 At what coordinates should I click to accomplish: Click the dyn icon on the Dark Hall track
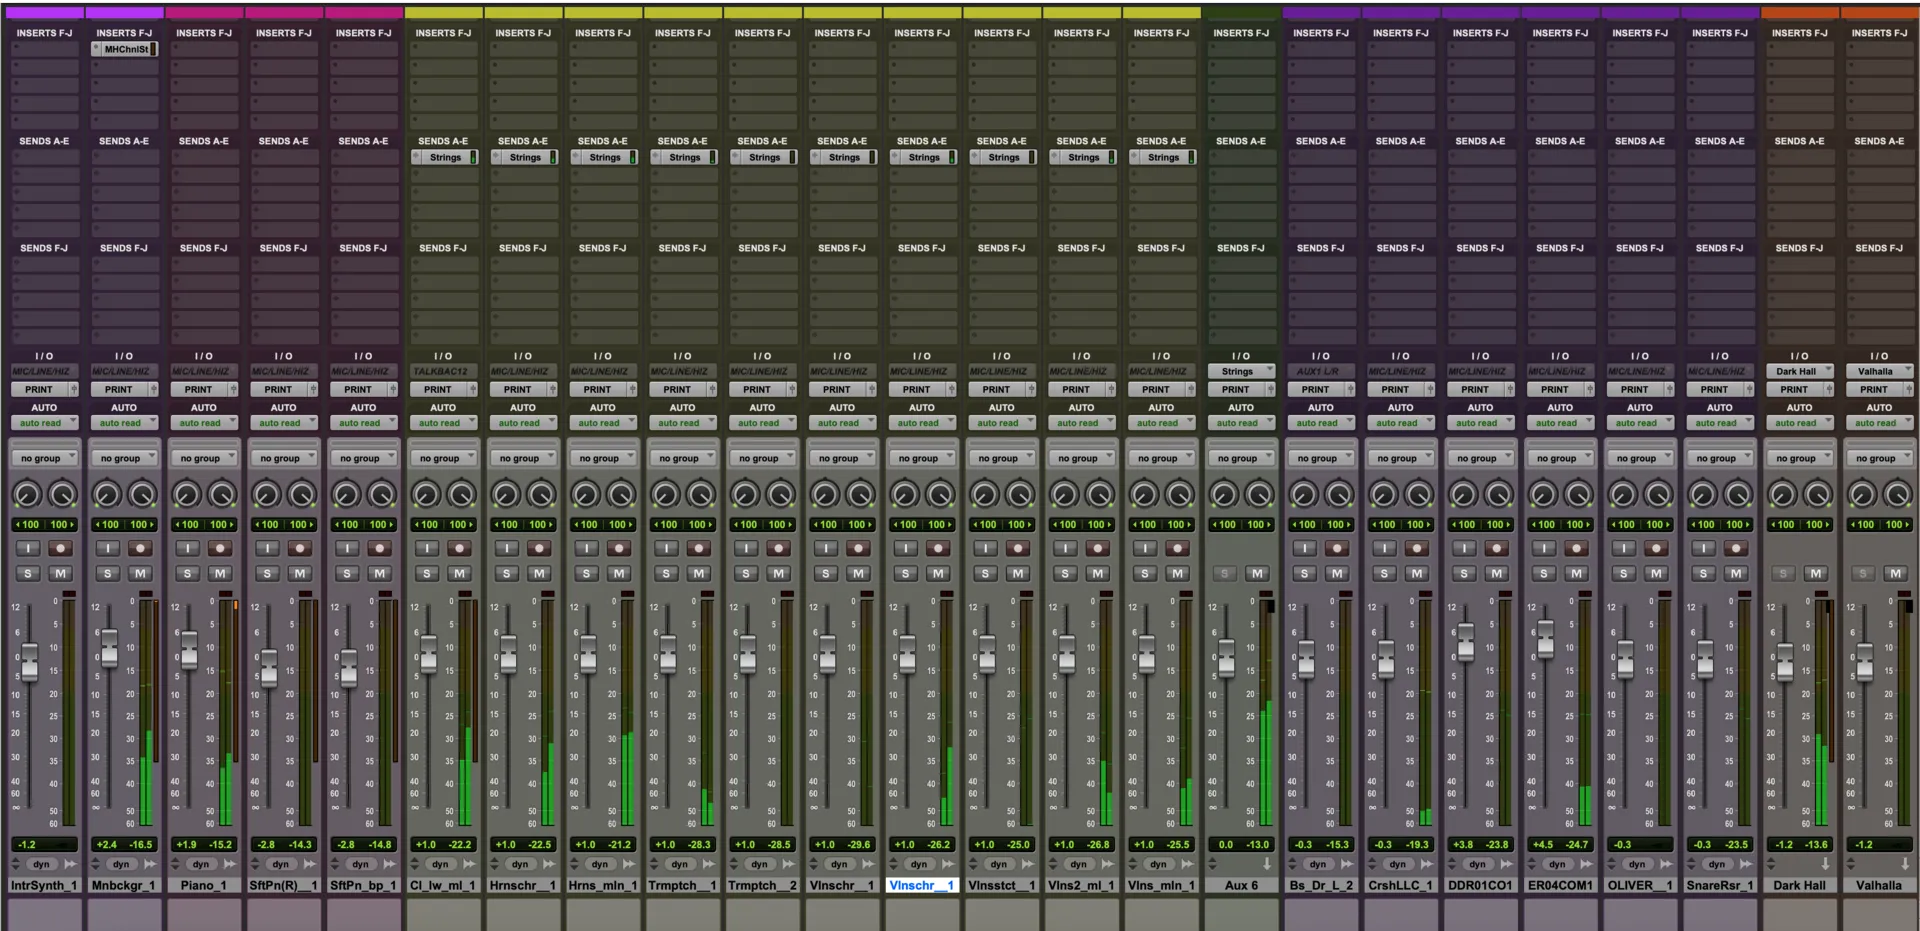[x=1798, y=864]
